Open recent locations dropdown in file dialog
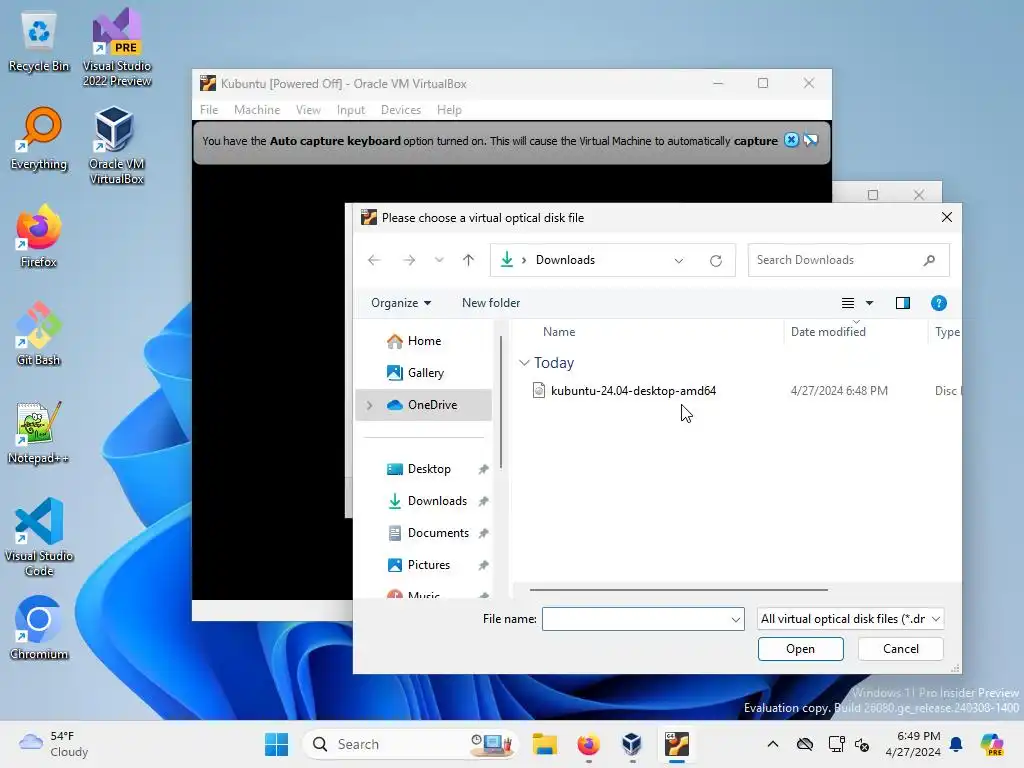This screenshot has height=768, width=1024. (x=439, y=260)
